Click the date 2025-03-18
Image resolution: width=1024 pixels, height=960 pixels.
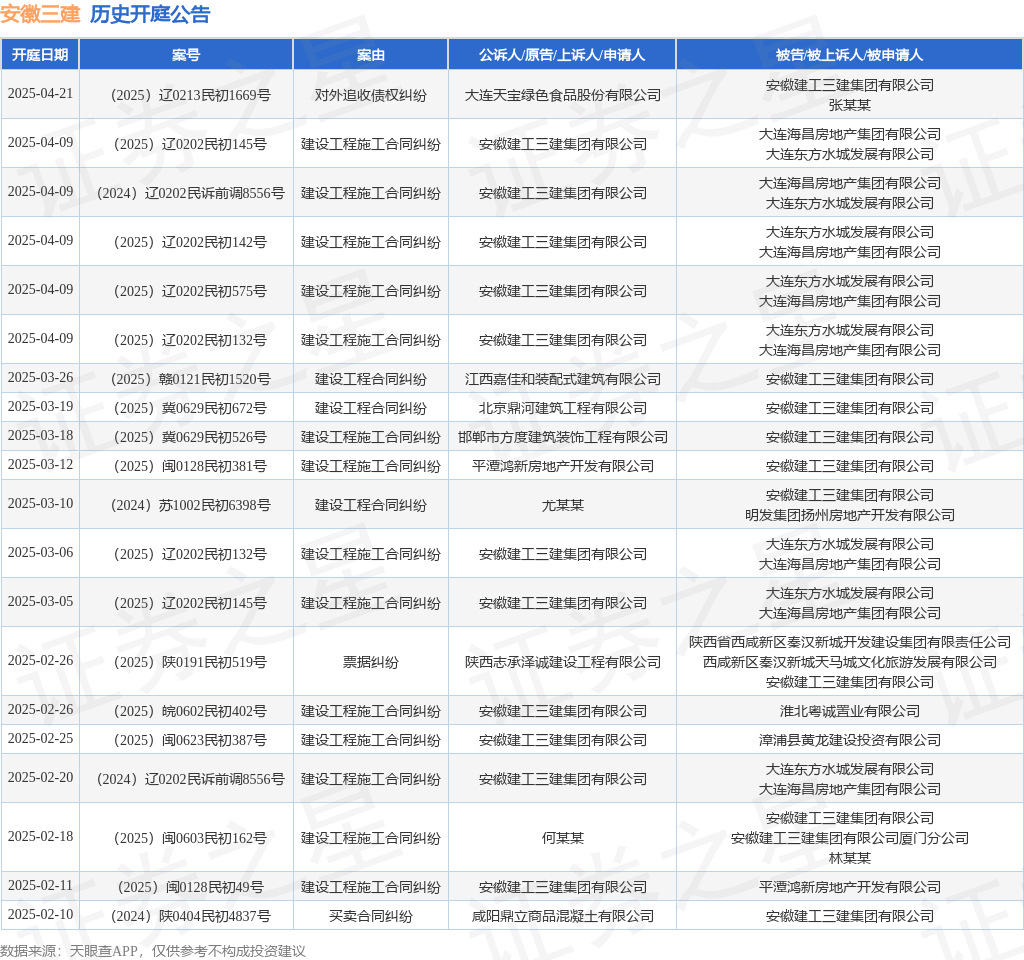40,435
